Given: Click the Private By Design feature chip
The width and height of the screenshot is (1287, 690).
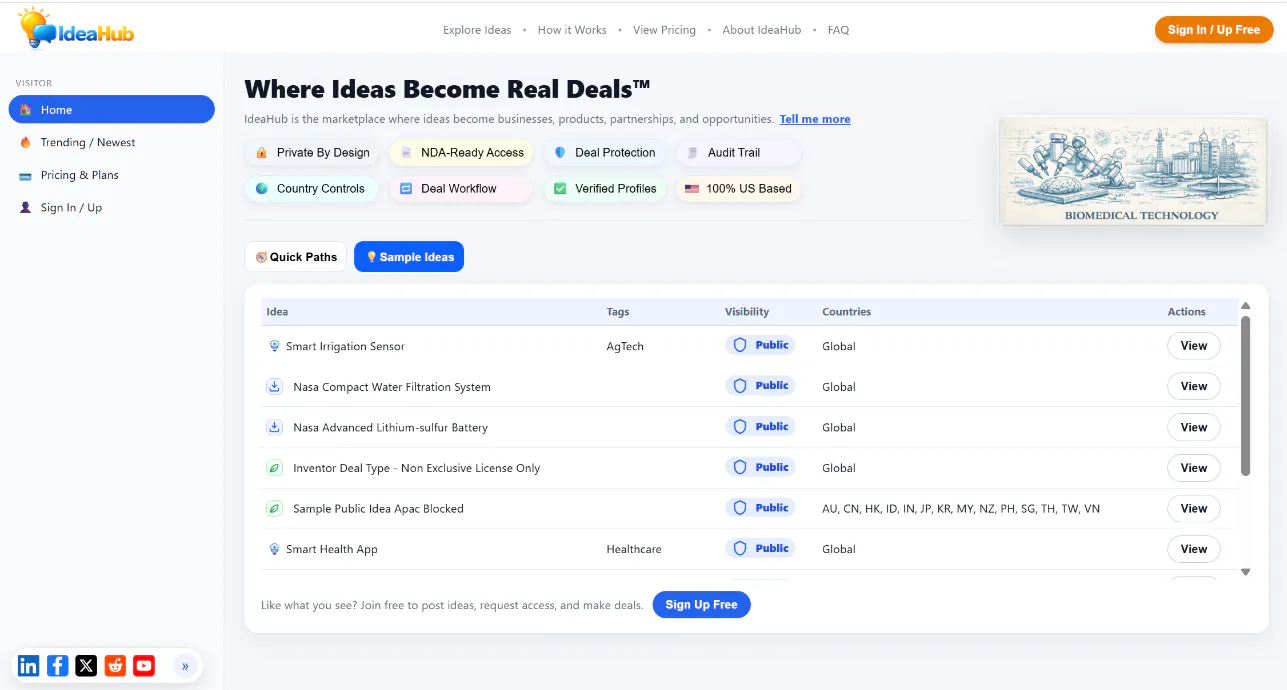Looking at the screenshot, I should point(312,153).
